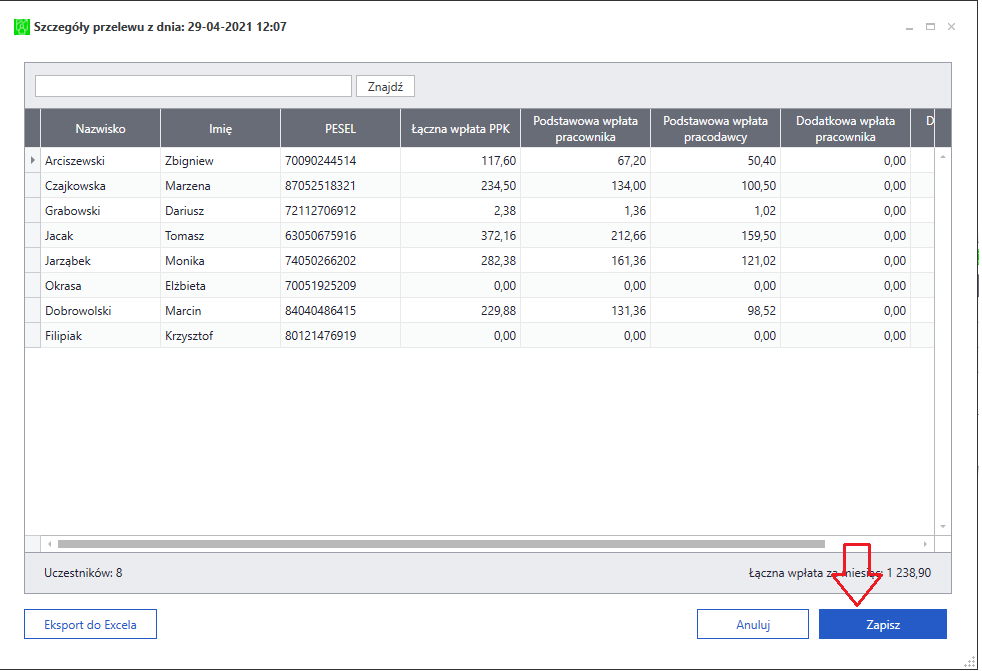Click the vertical scrollbar down arrow
The image size is (982, 671).
(943, 526)
